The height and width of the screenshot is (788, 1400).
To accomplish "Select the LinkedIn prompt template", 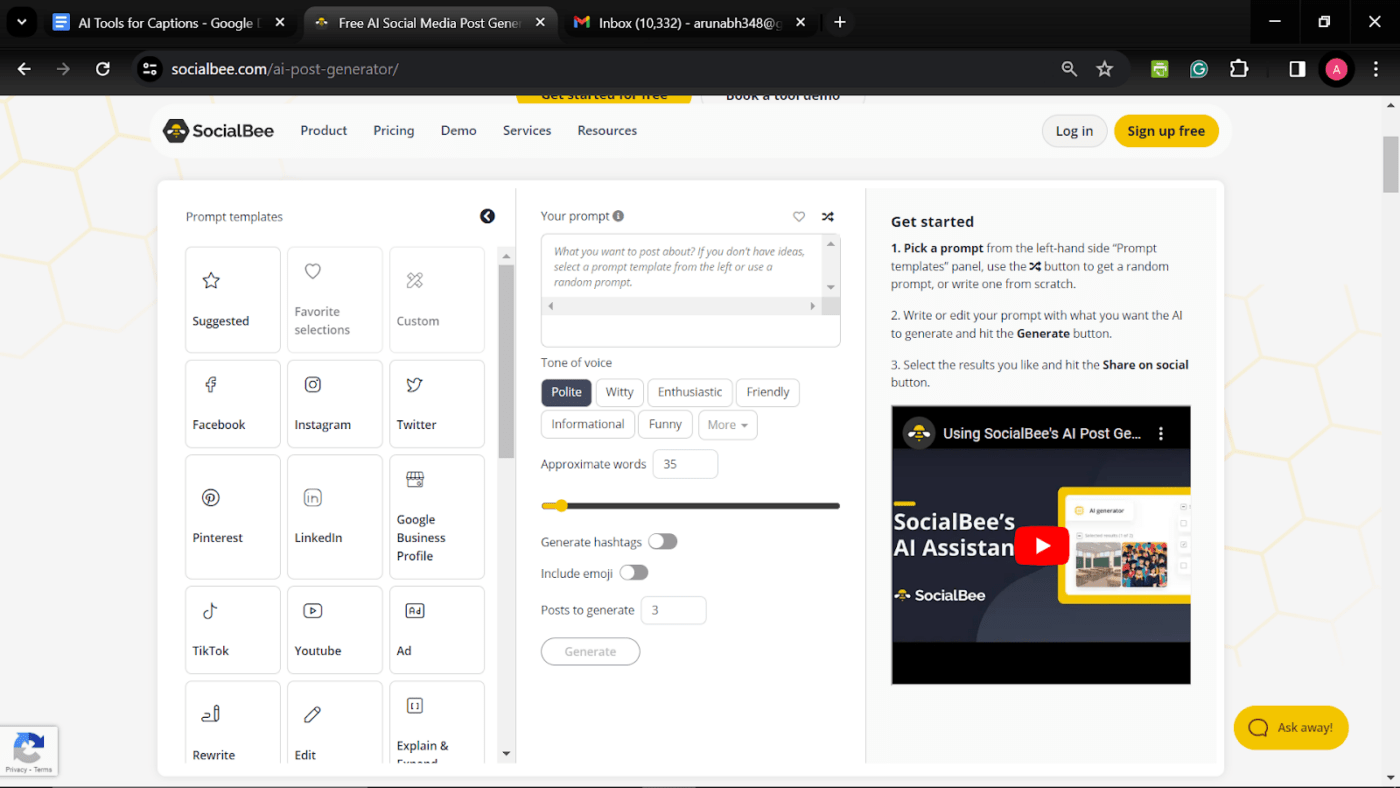I will pyautogui.click(x=334, y=517).
